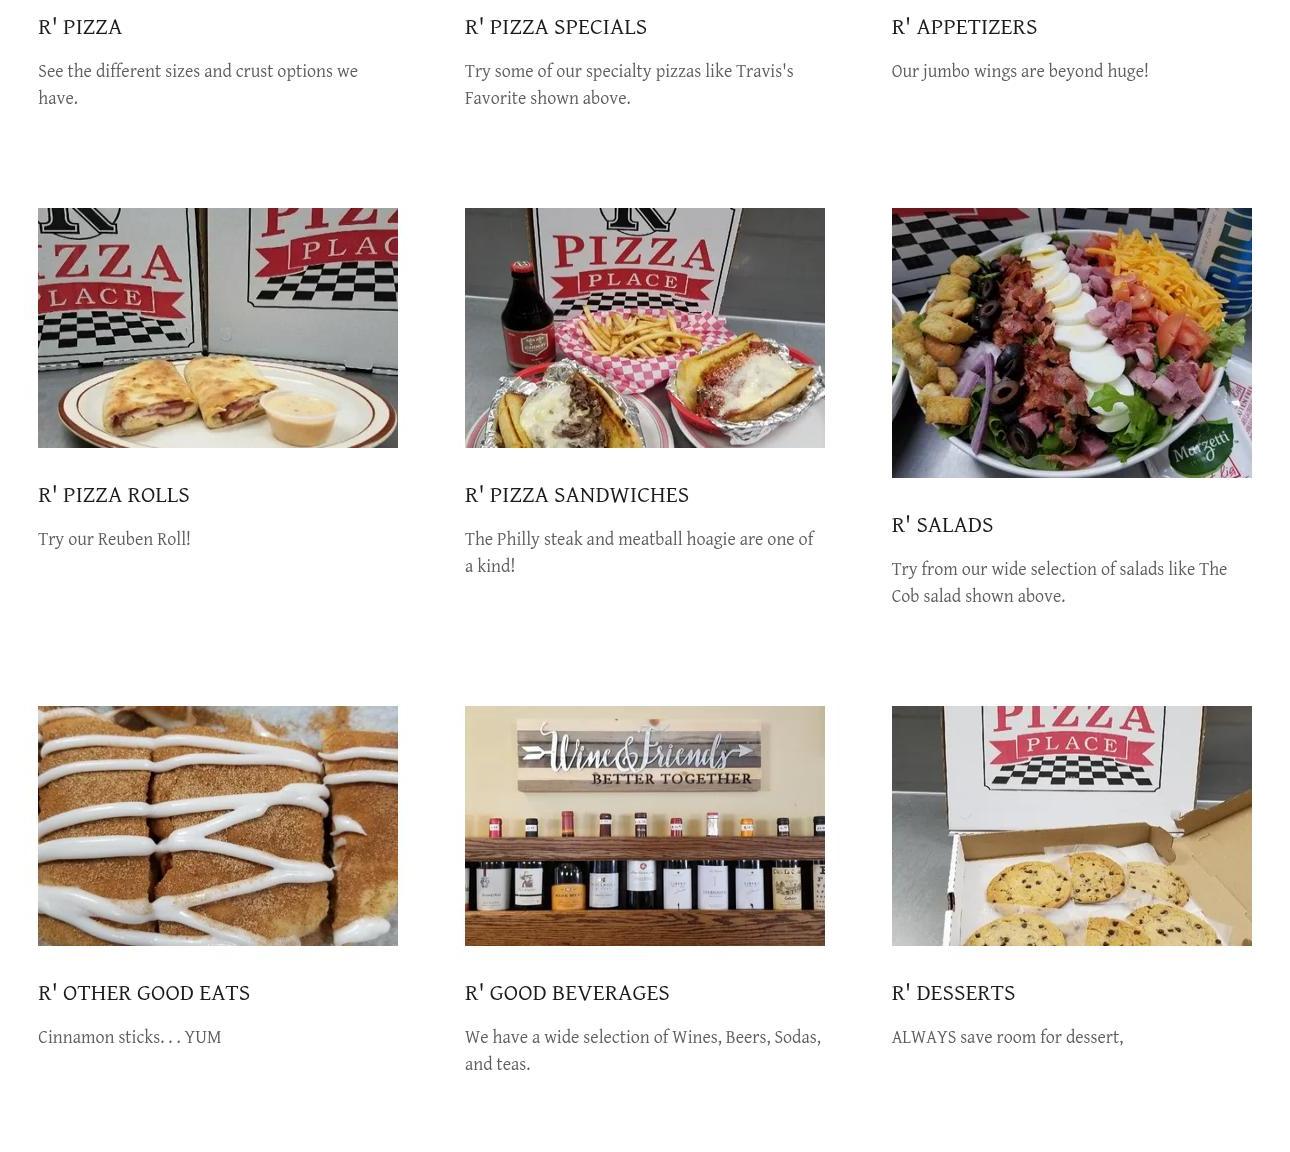
Task: Open the R' Pizza heading link
Action: [80, 27]
